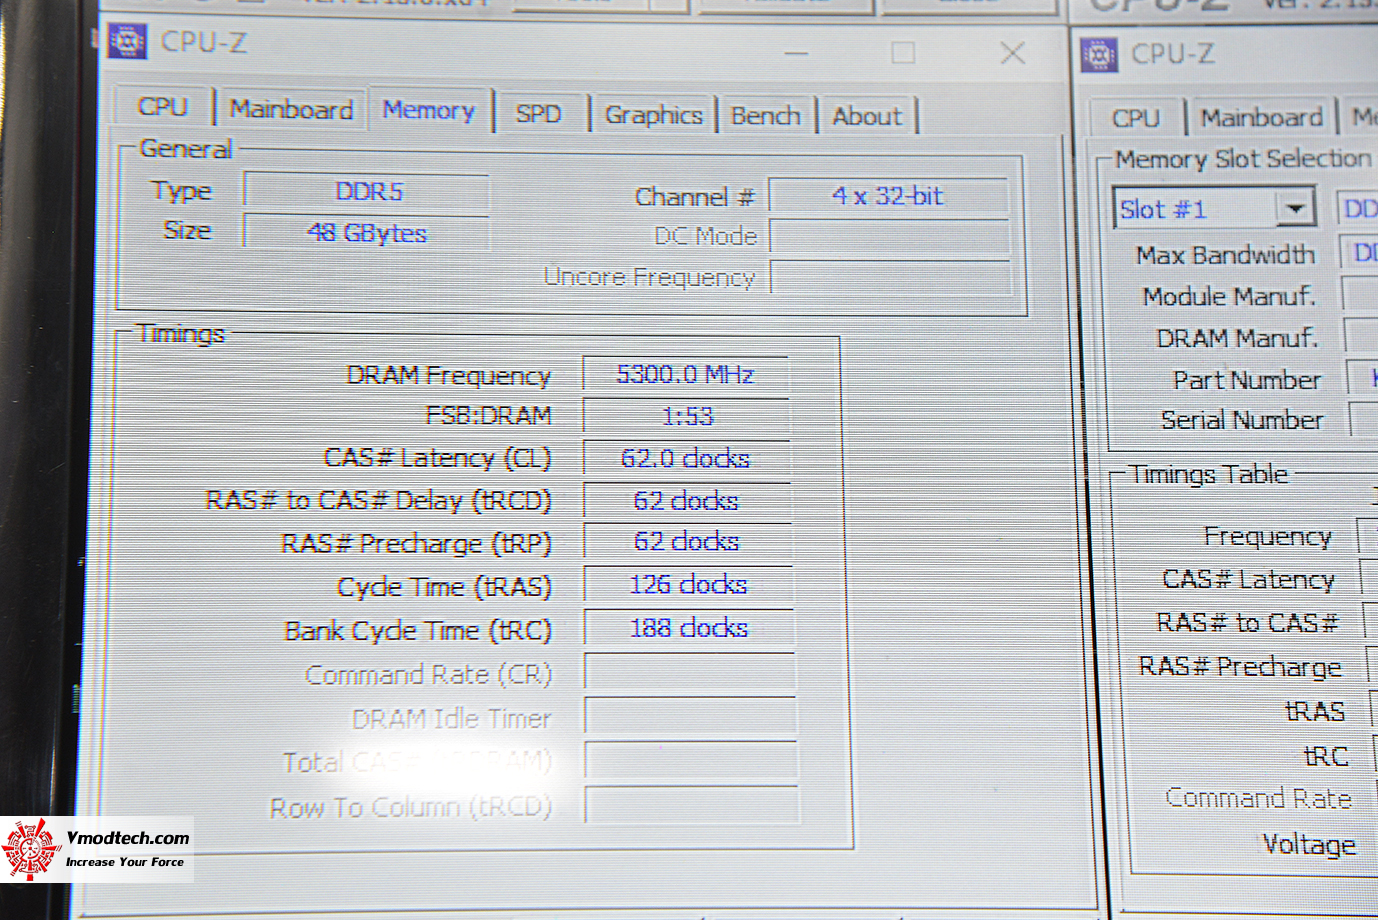This screenshot has width=1378, height=920.
Task: Click the "Frequency" row label in Timings Table
Action: click(1268, 537)
